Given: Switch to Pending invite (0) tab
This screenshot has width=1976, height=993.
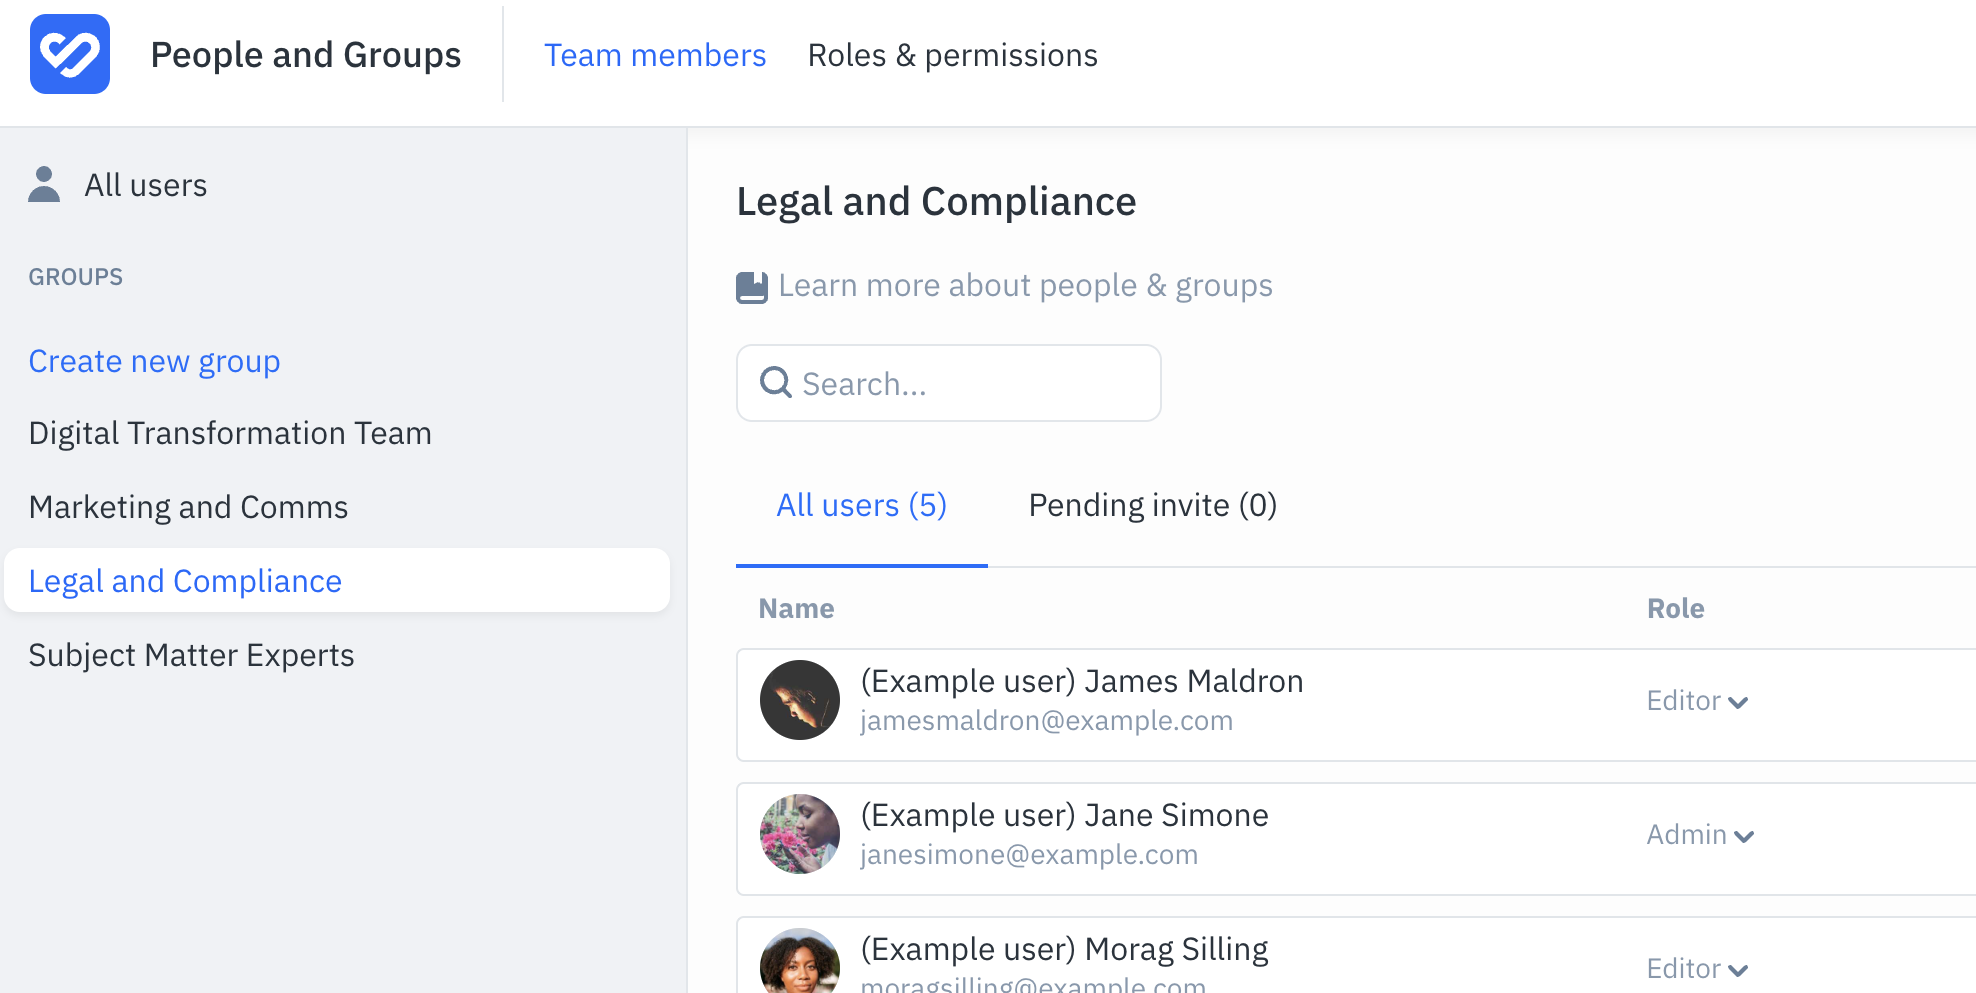Looking at the screenshot, I should [1153, 505].
